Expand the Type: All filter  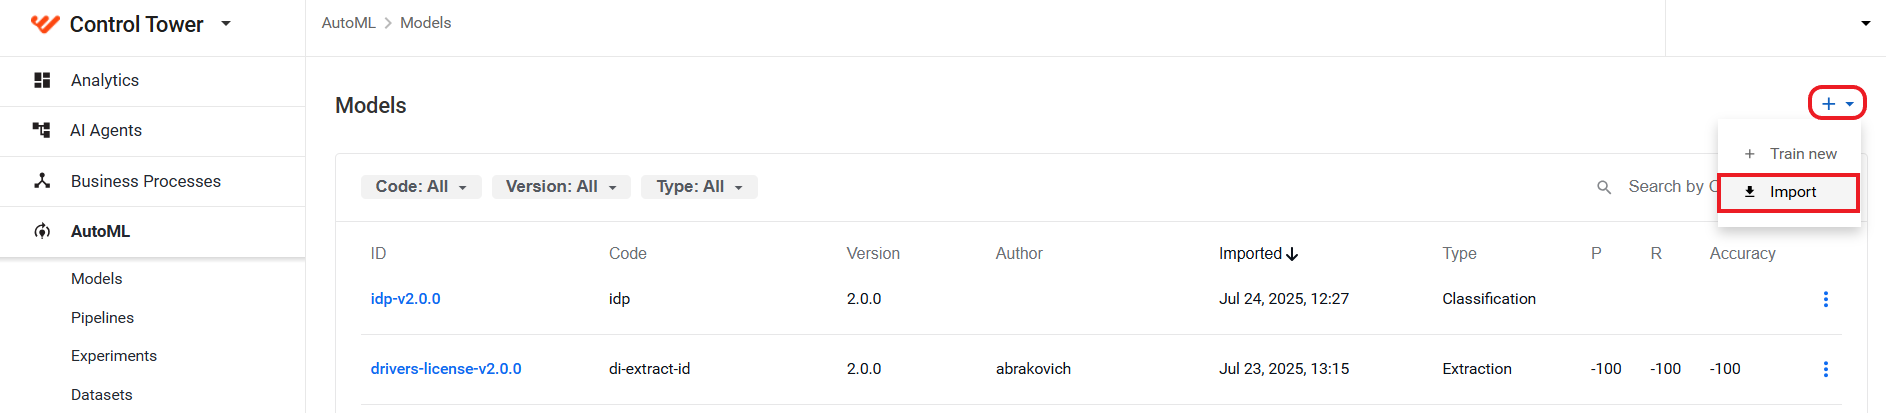[699, 187]
